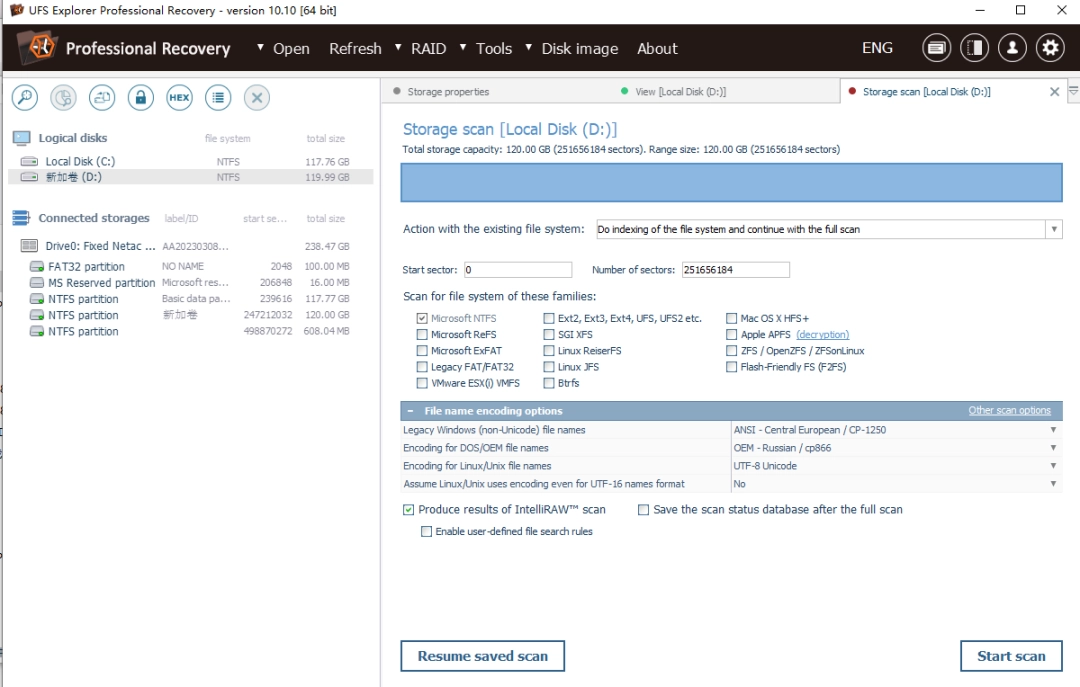
Task: Open the existing file system action dropdown
Action: tap(1053, 228)
